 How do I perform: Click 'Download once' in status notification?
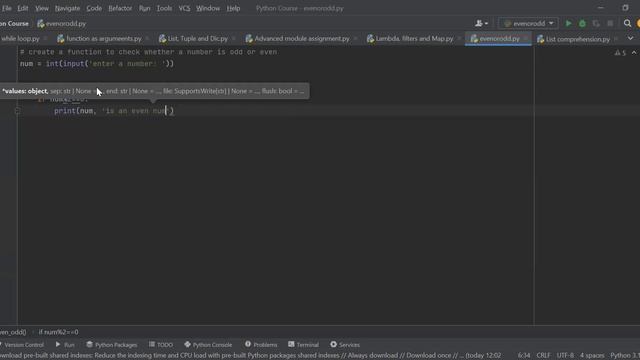pos(429,356)
